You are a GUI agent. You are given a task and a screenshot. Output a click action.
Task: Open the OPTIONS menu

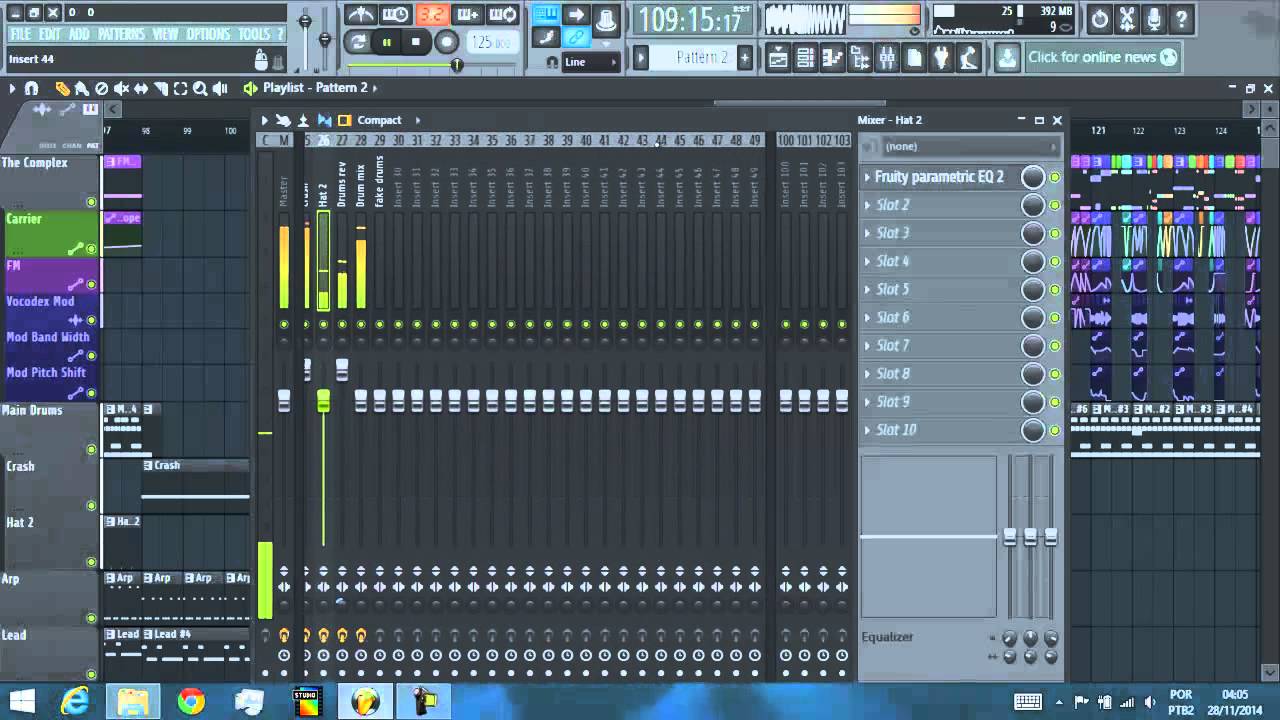208,34
